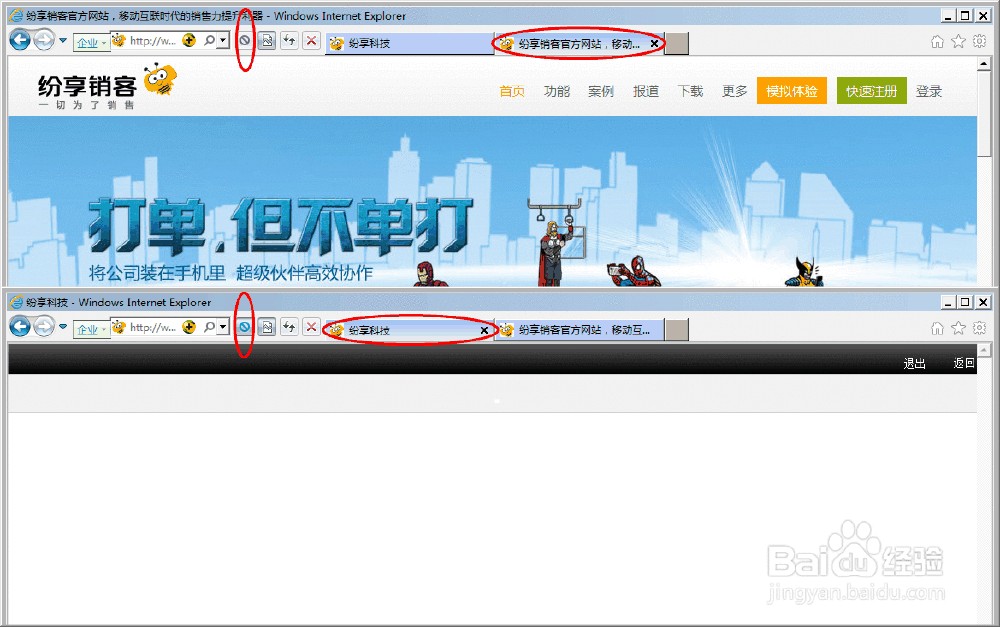Click the 登录 link in the navigation

[x=928, y=90]
